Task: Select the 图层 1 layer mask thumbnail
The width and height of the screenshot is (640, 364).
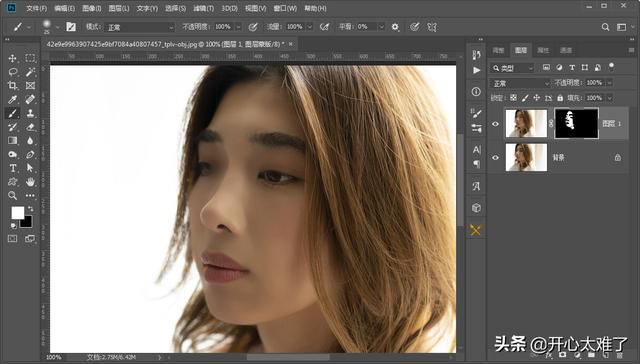Action: tap(576, 124)
